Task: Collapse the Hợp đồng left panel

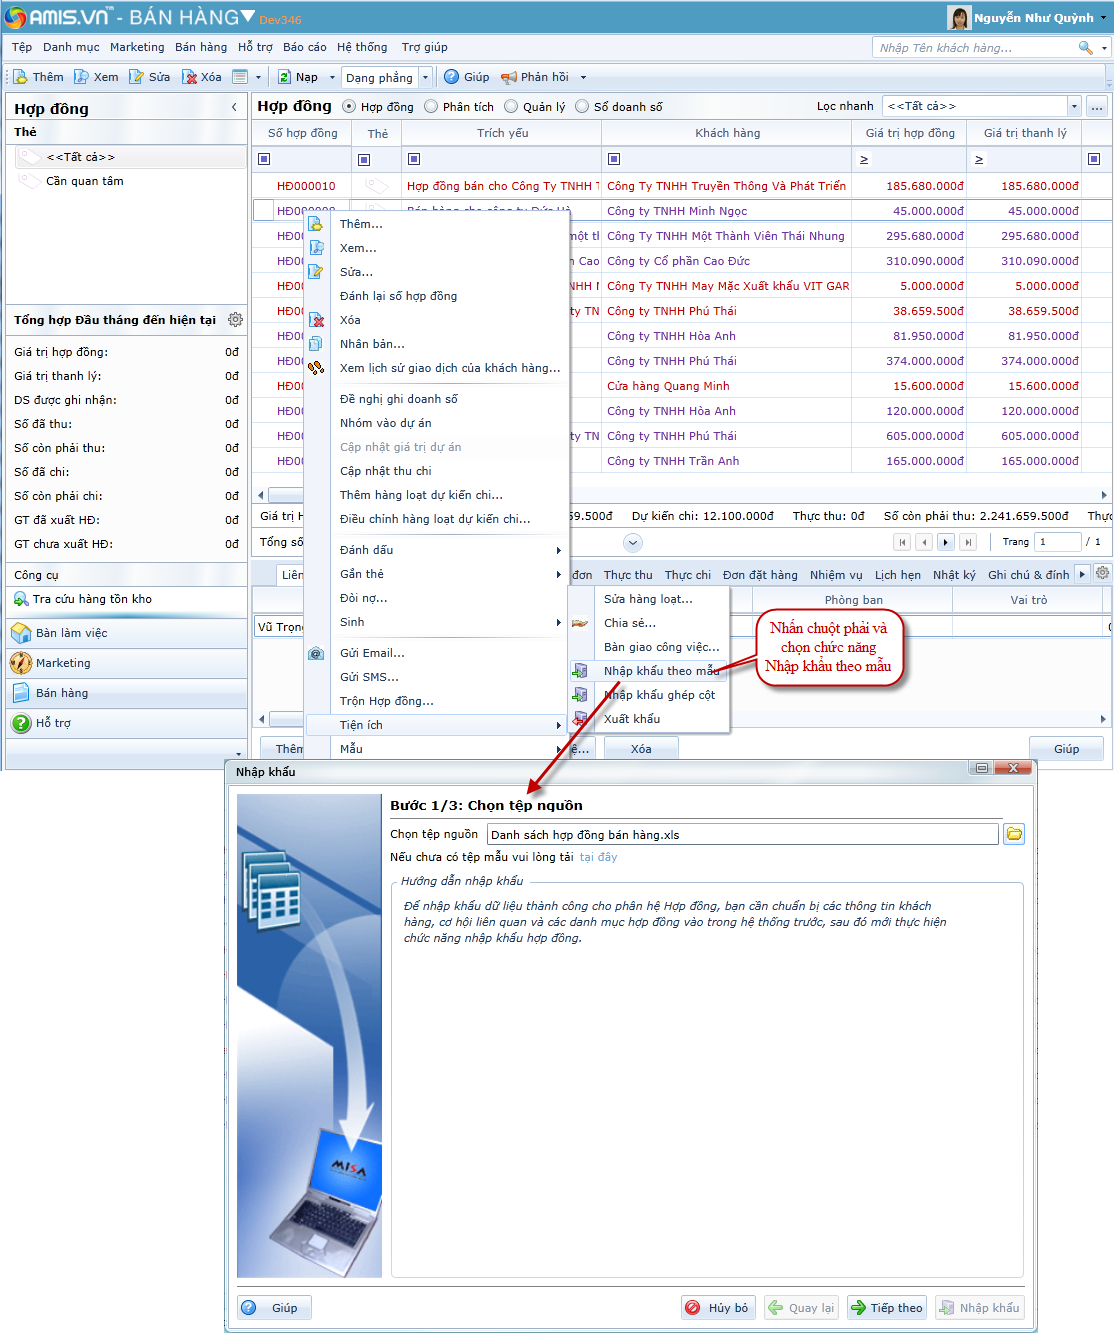Action: tap(235, 107)
